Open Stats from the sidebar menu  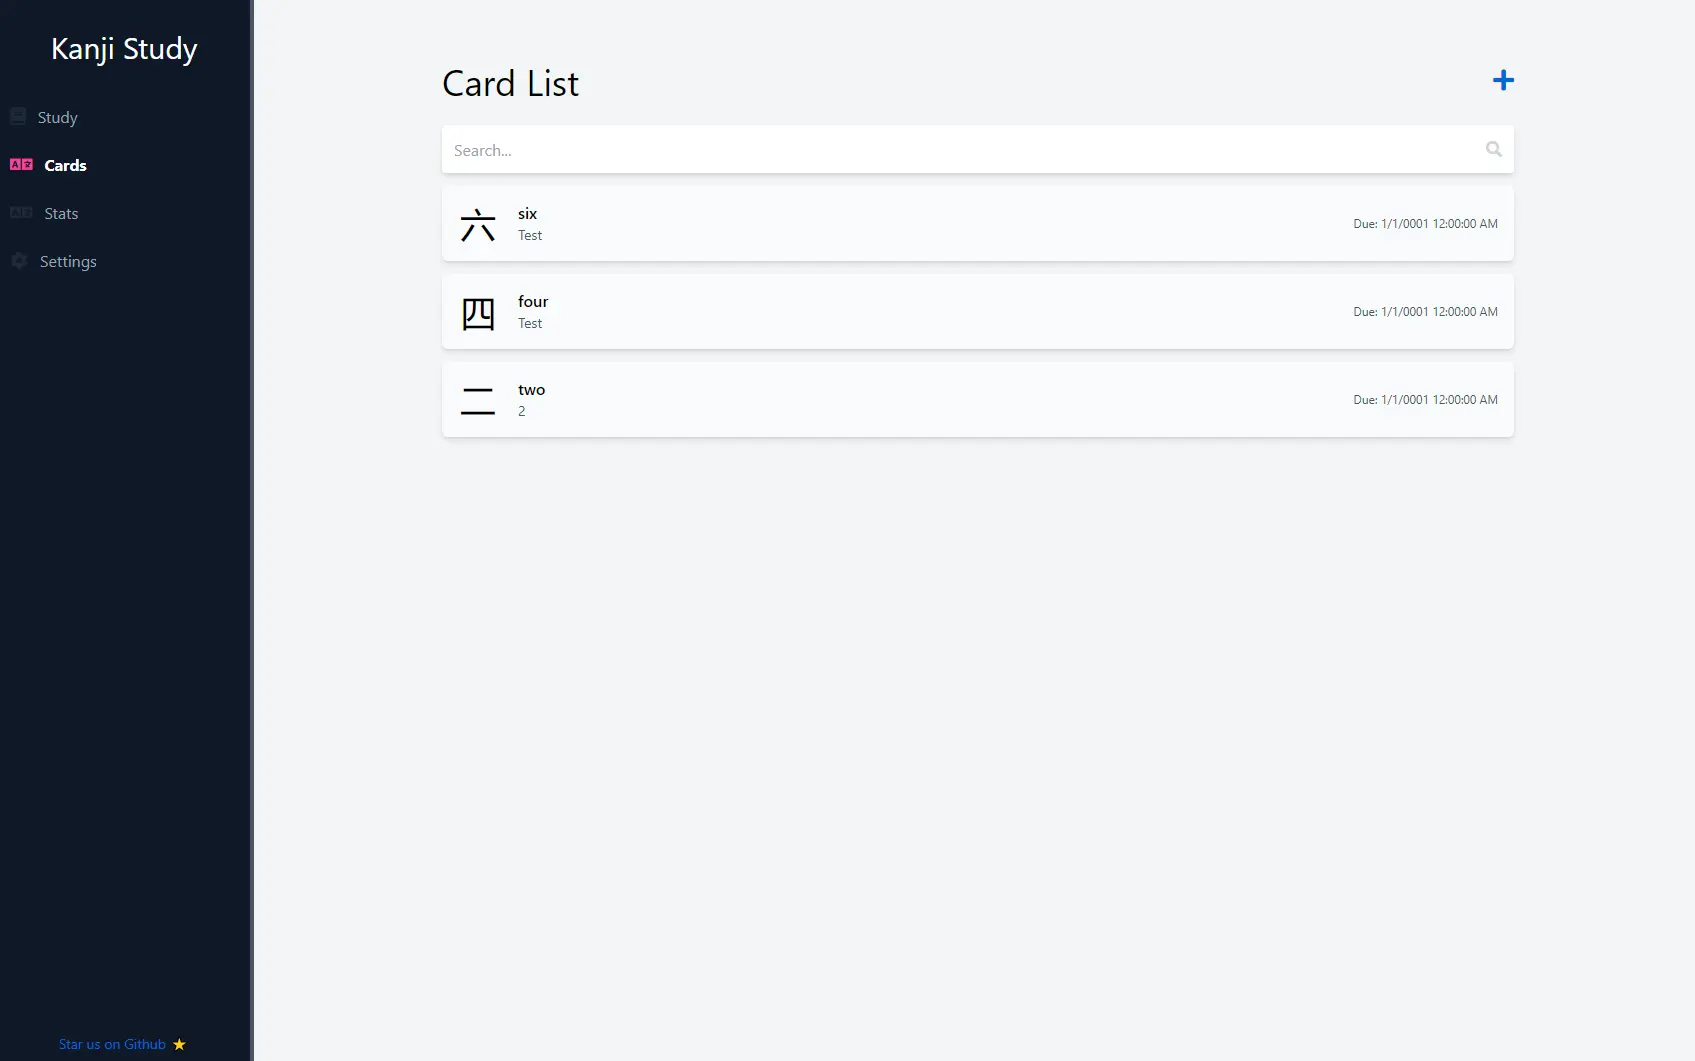point(61,213)
